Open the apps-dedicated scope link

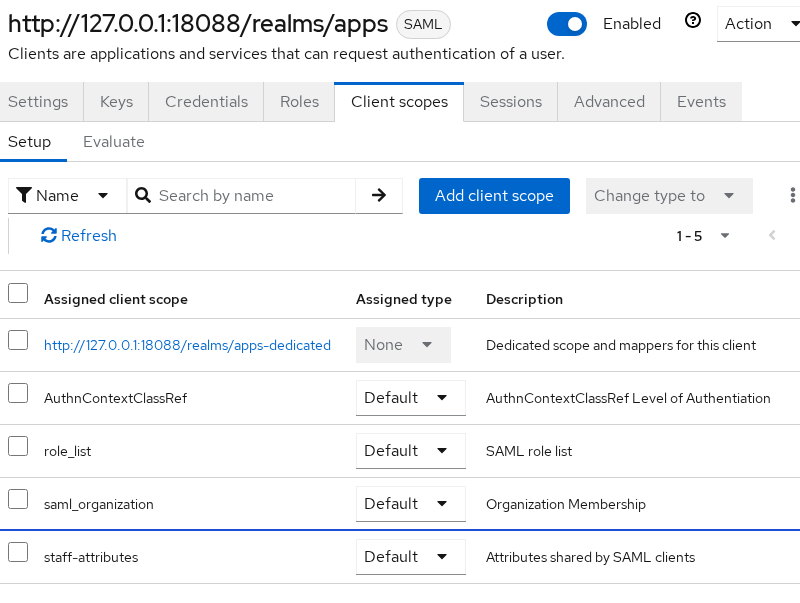click(187, 345)
